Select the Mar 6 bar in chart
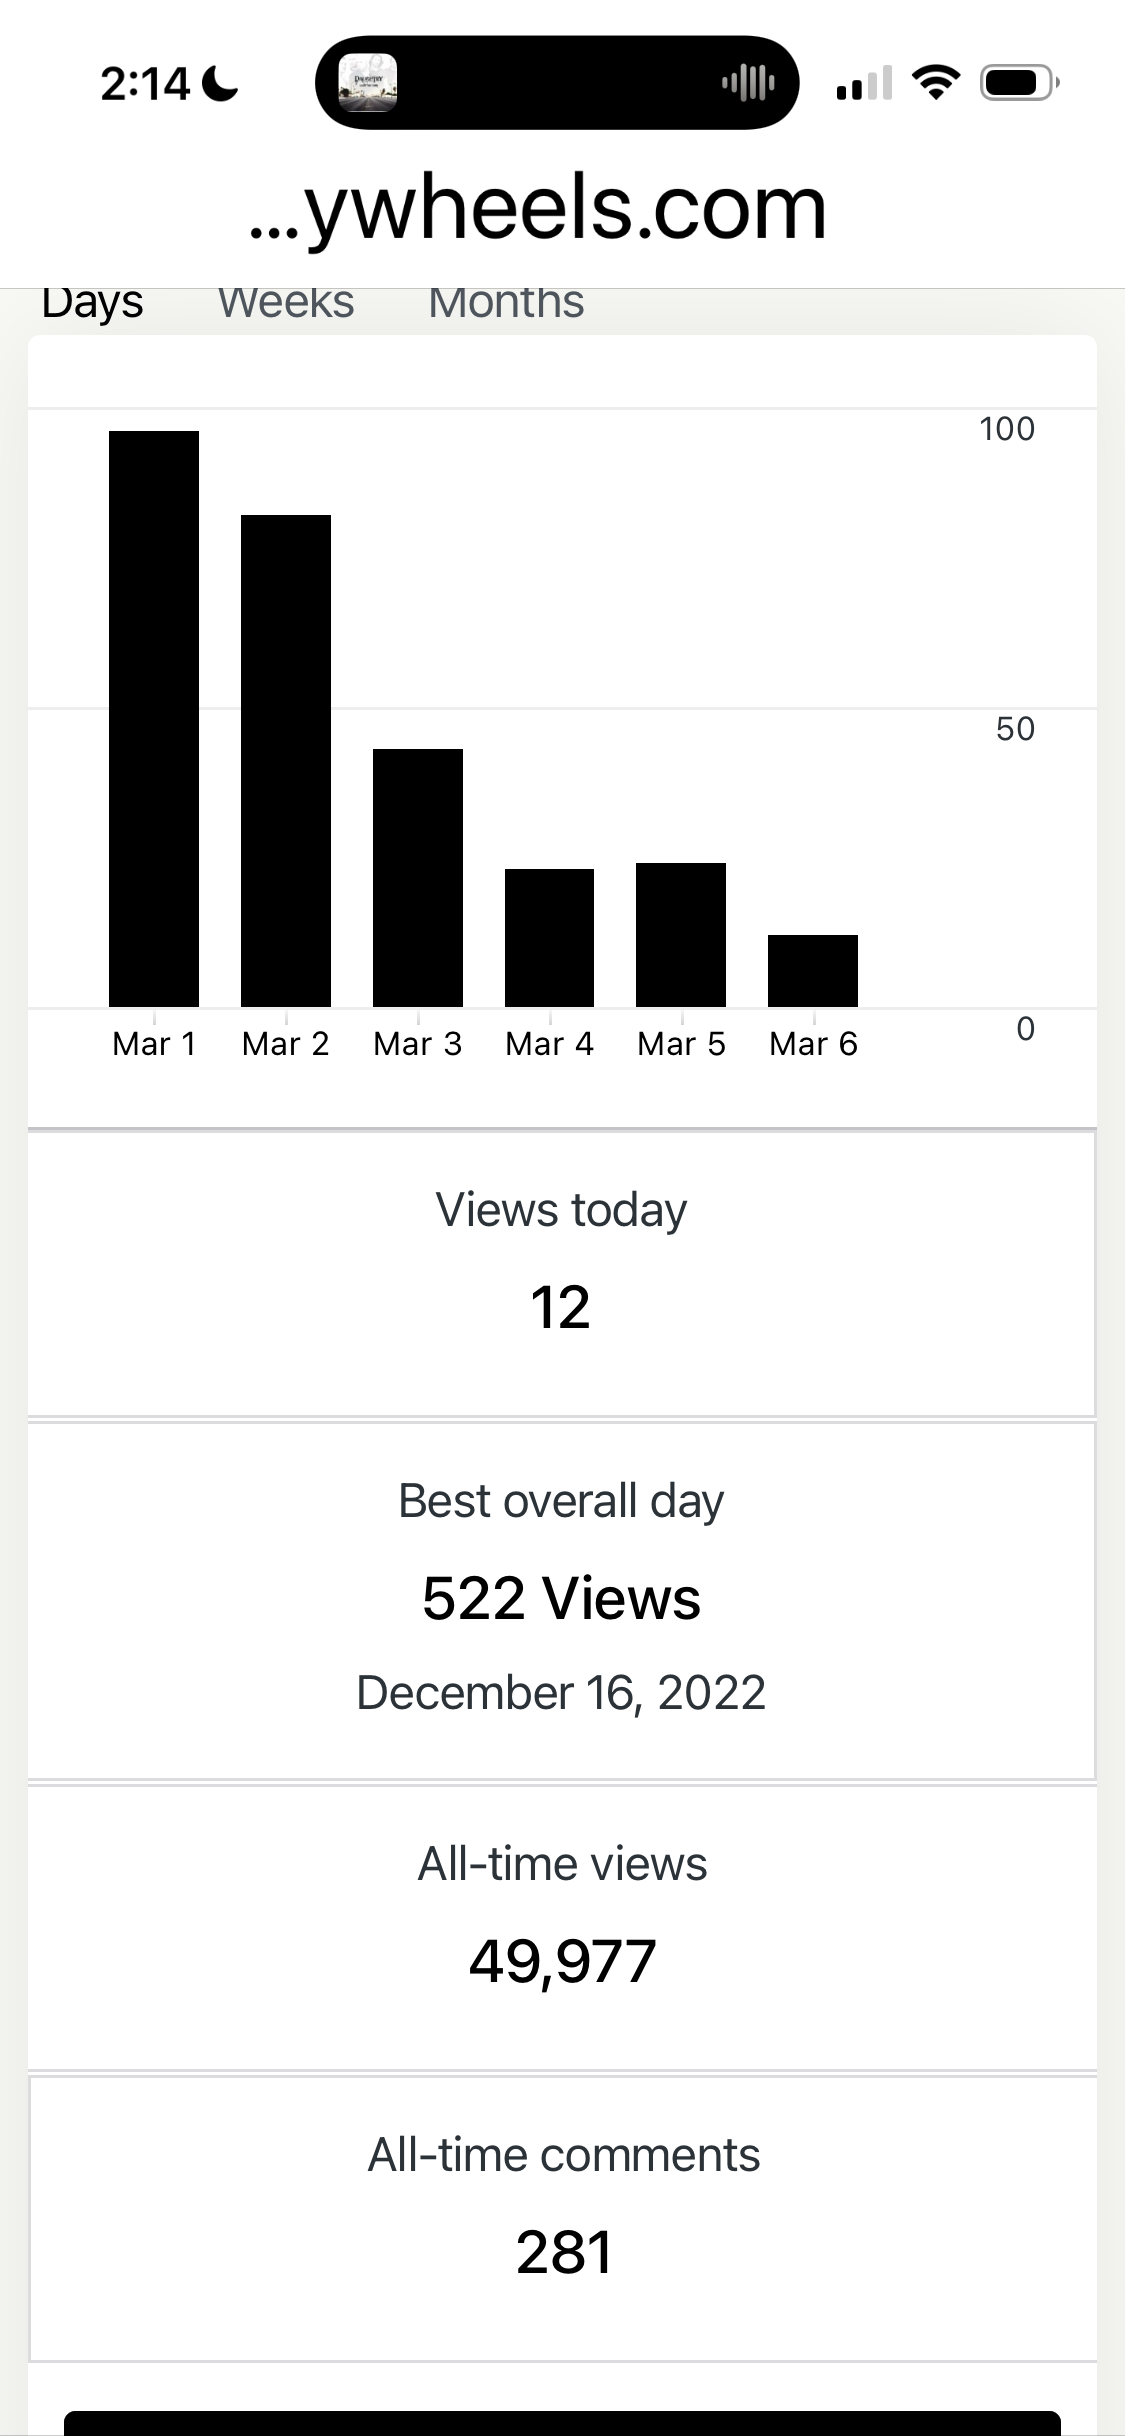1125x2436 pixels. click(813, 970)
